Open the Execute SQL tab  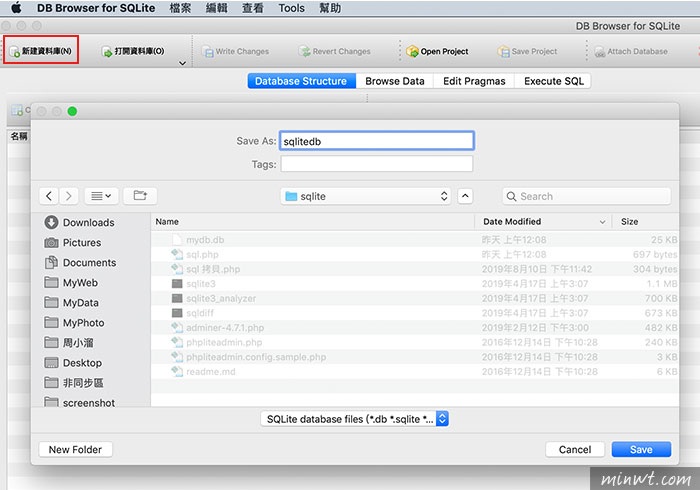pyautogui.click(x=554, y=81)
